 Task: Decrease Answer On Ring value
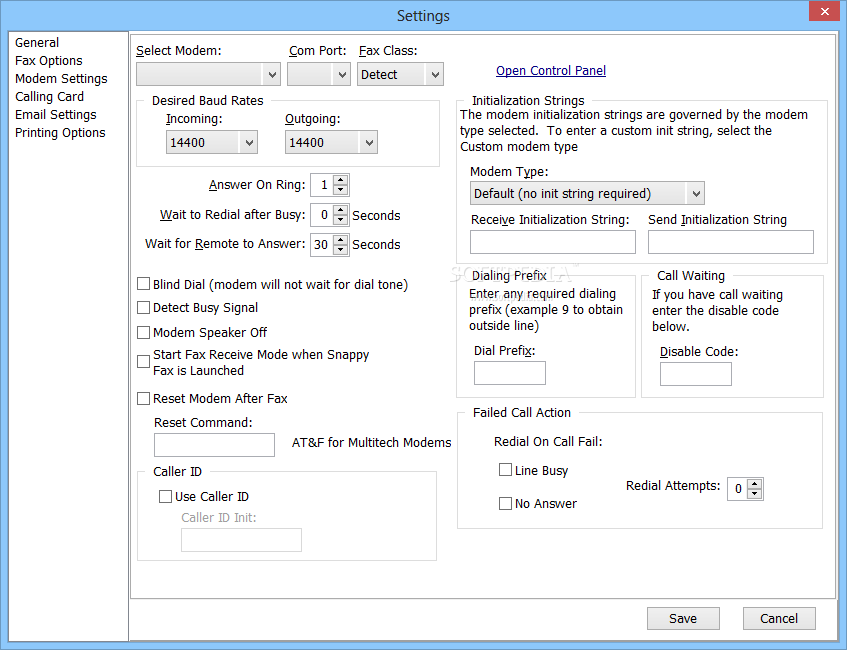(x=340, y=190)
